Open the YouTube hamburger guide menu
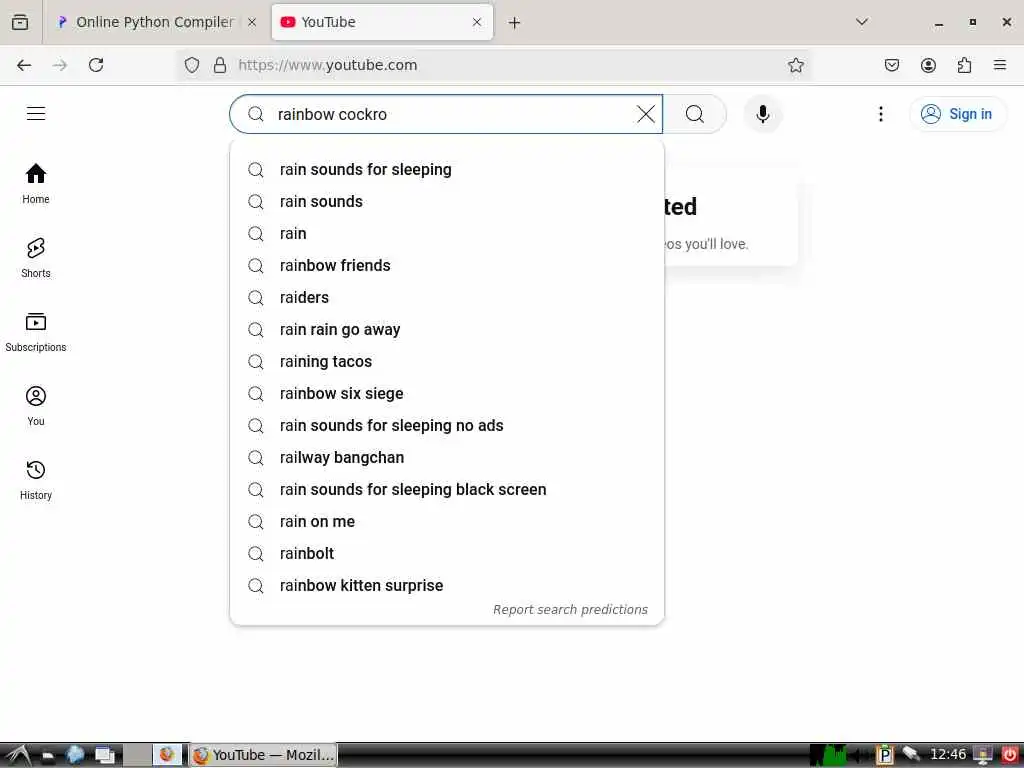This screenshot has height=768, width=1024. [x=36, y=114]
